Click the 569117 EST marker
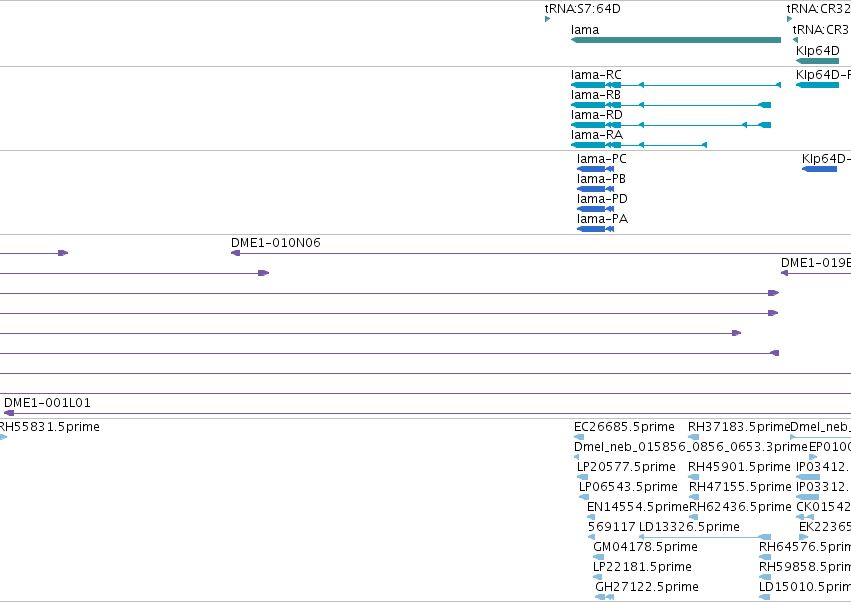Image resolution: width=851 pixels, height=602 pixels. (592, 538)
